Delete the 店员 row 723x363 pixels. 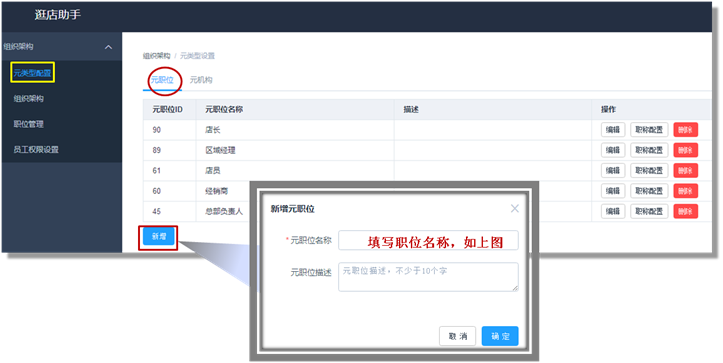coord(686,170)
